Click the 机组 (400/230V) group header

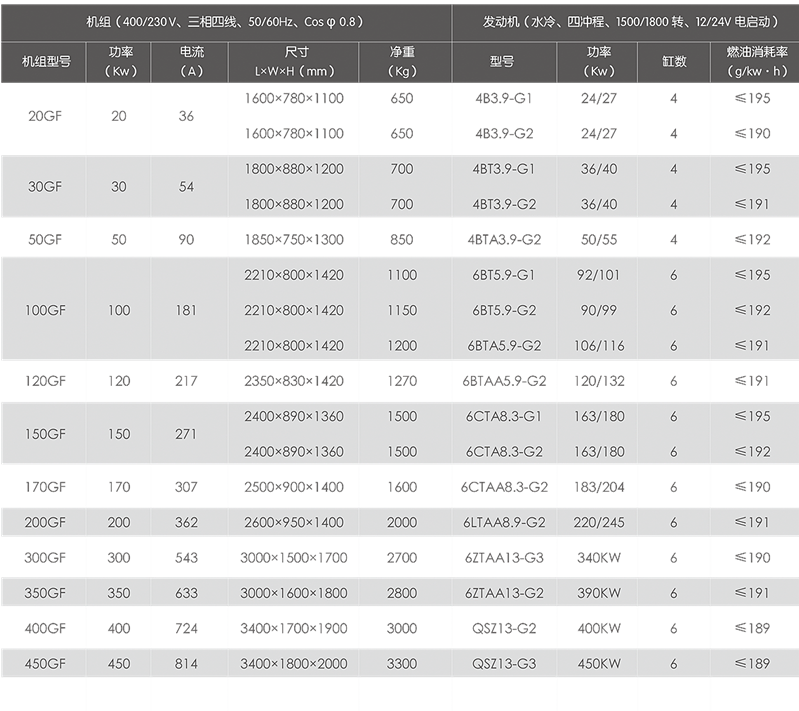pos(225,21)
